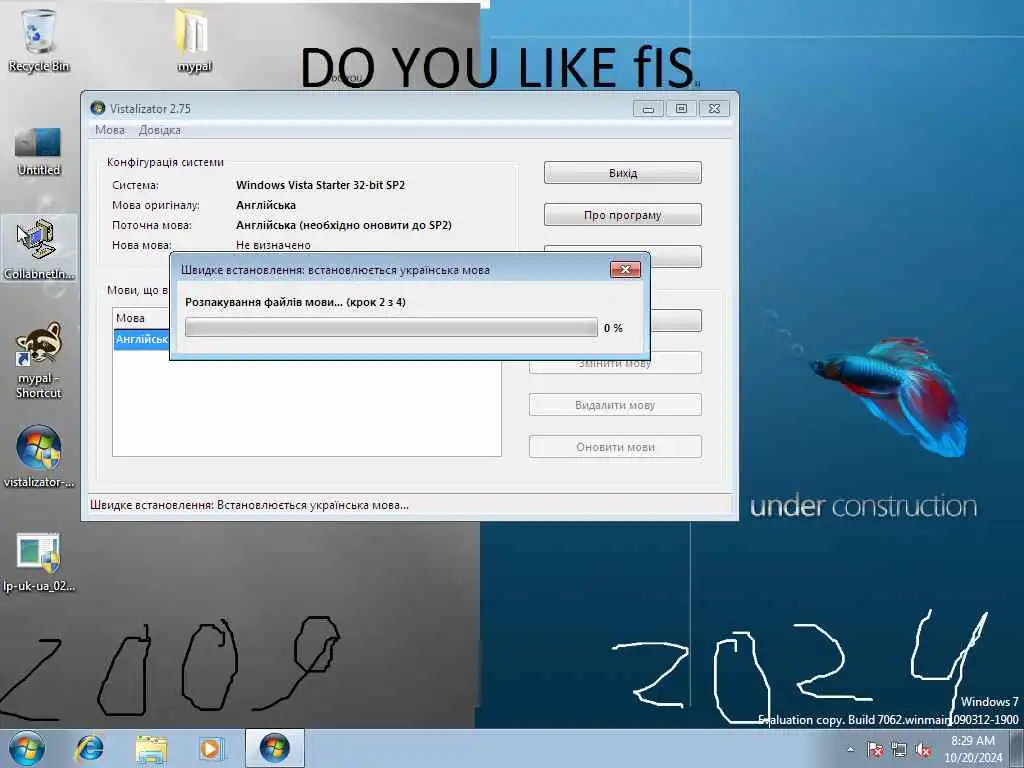This screenshot has width=1024, height=768.
Task: Click the Про програму button
Action: (622, 215)
